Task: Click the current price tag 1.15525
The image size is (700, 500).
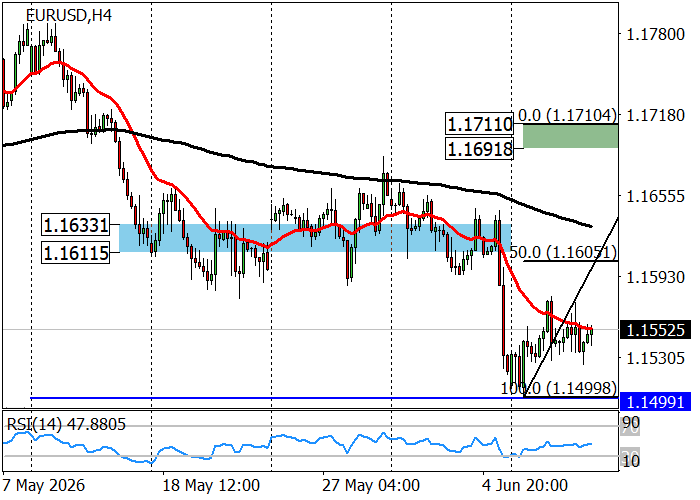Action: 655,330
